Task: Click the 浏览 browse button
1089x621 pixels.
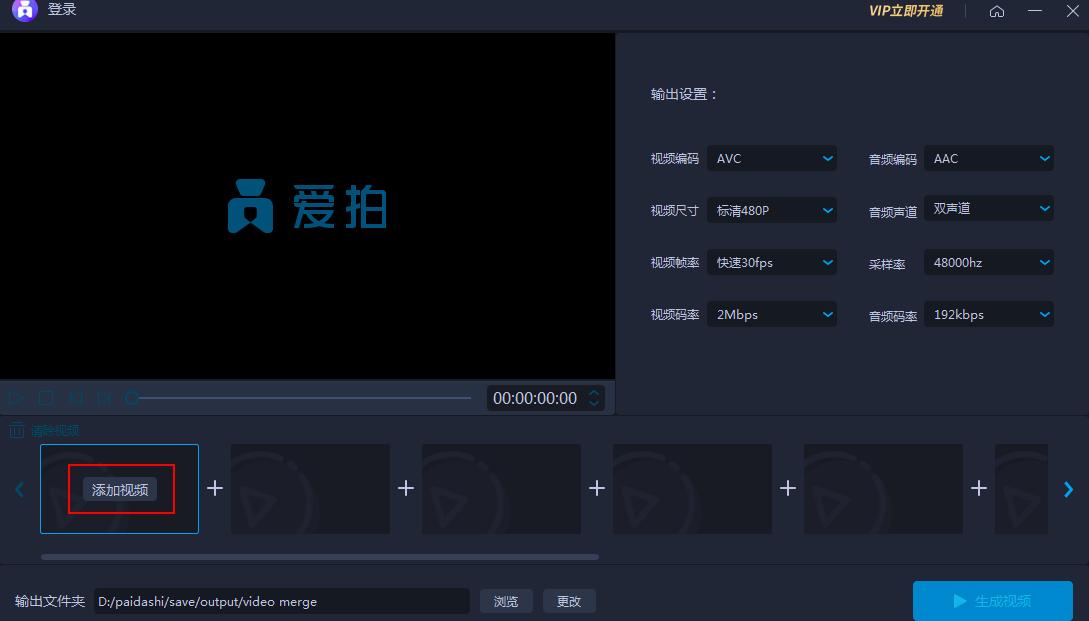Action: (x=506, y=601)
